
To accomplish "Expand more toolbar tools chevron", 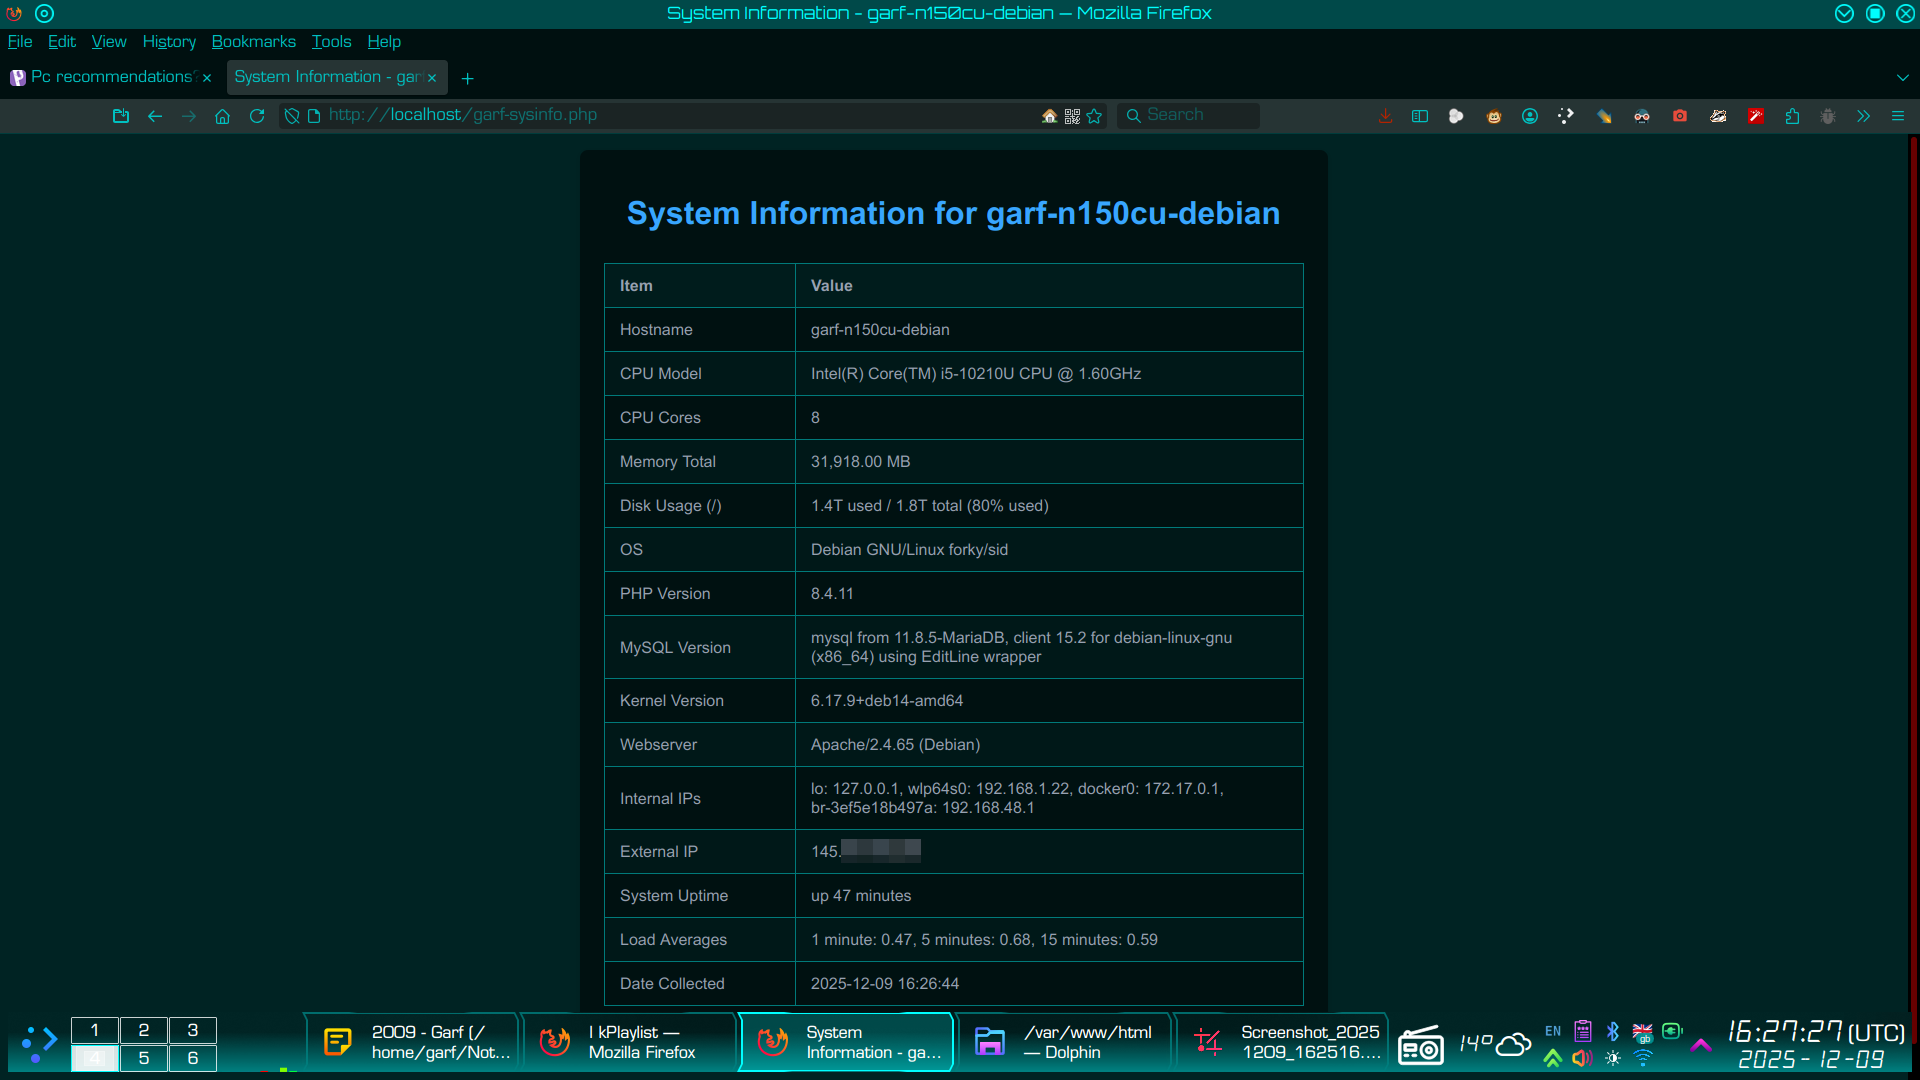I will [1863, 116].
